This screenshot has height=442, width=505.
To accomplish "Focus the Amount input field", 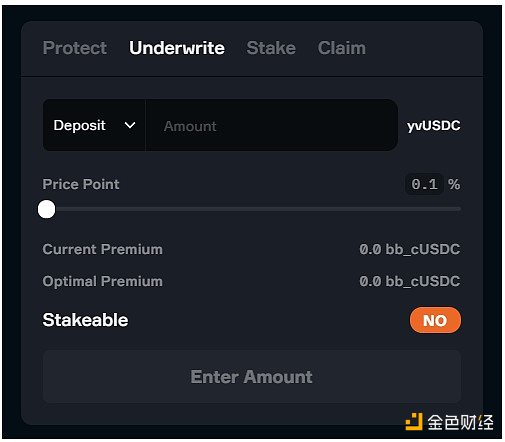I will pyautogui.click(x=272, y=125).
